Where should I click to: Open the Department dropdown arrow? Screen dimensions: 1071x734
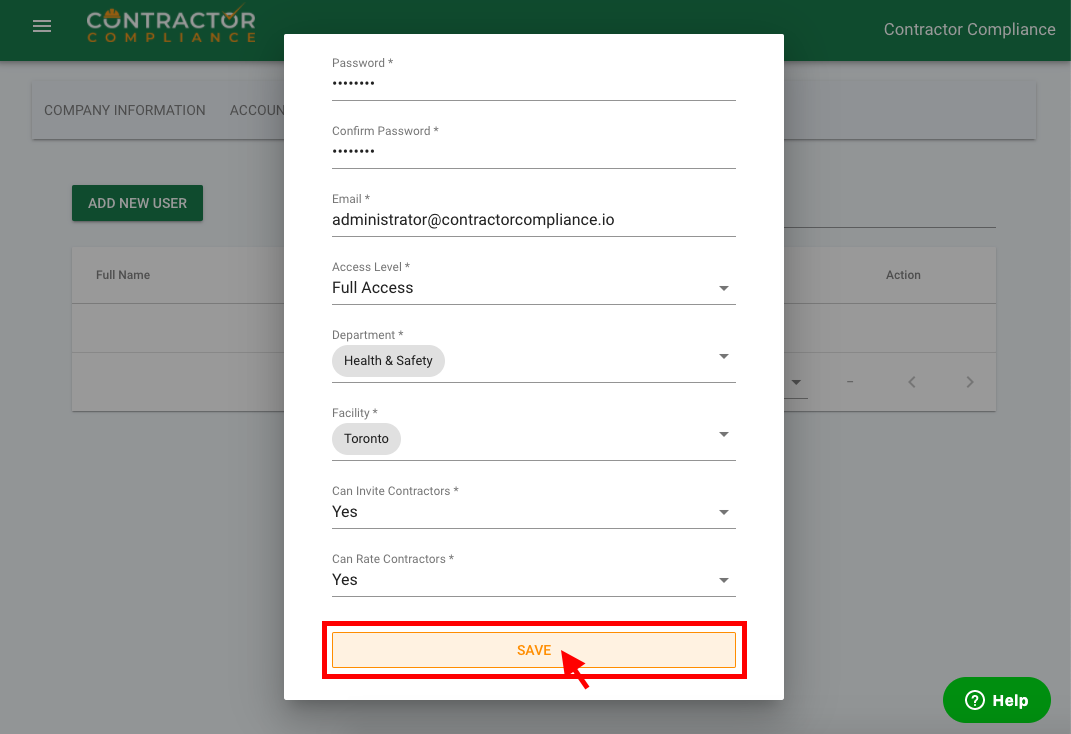[x=724, y=357]
